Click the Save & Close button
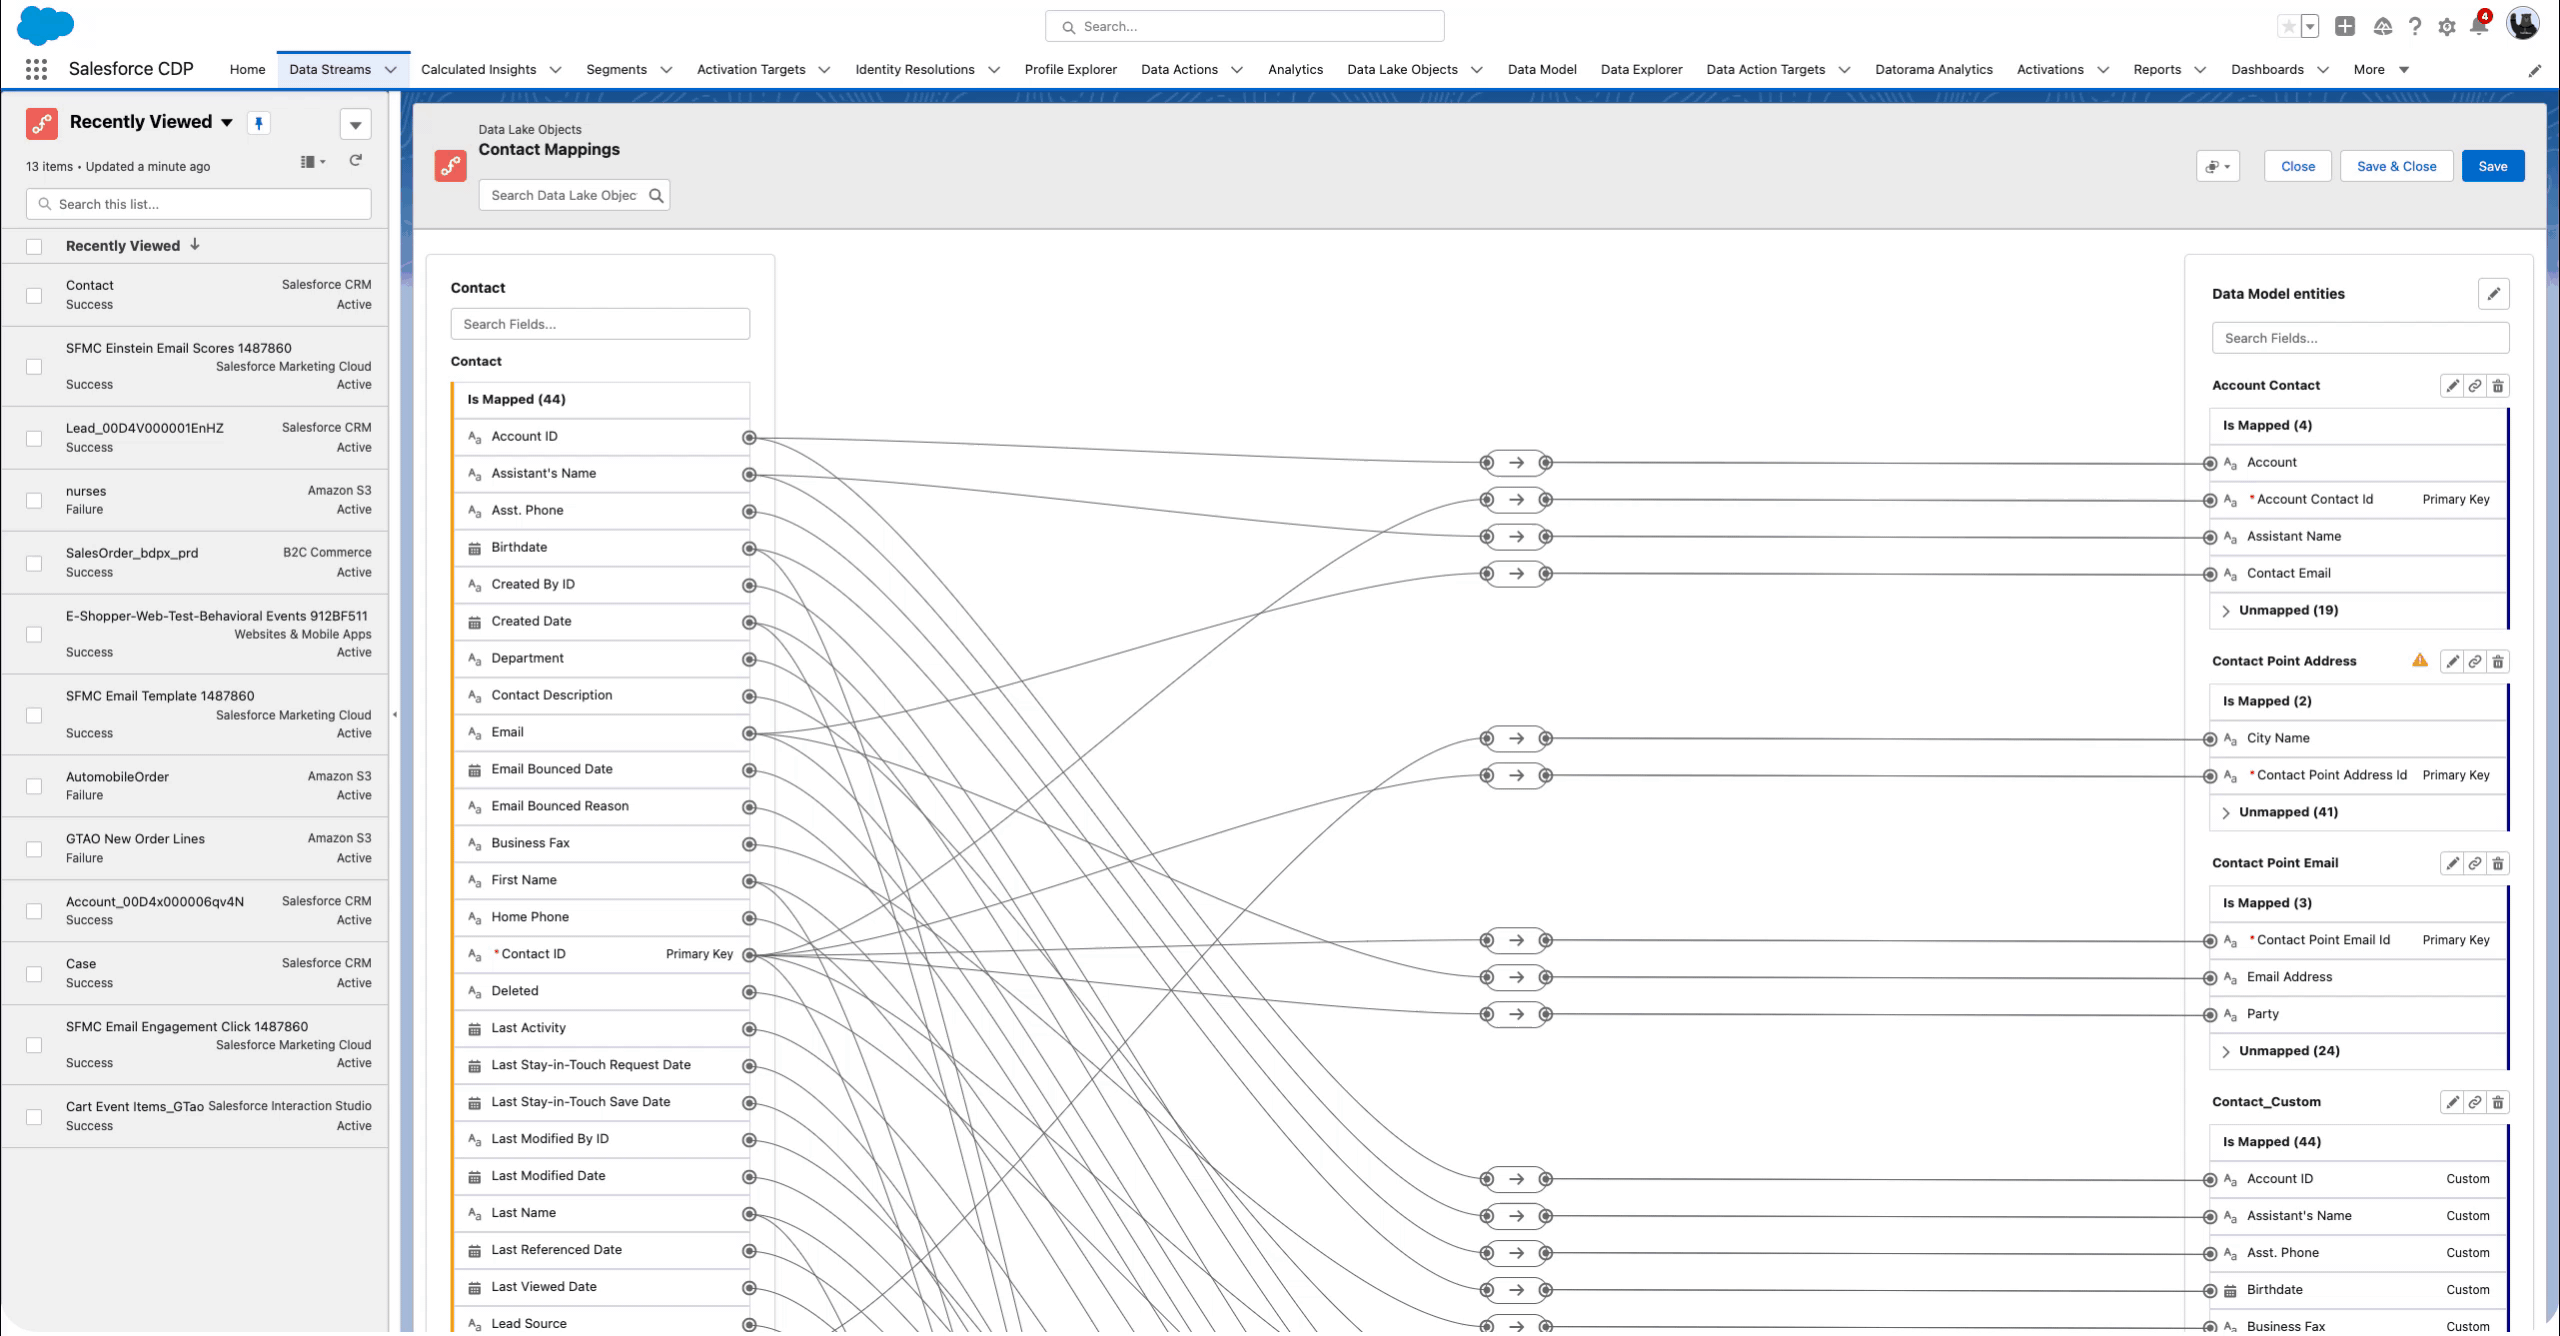Image resolution: width=2560 pixels, height=1336 pixels. 2396,166
